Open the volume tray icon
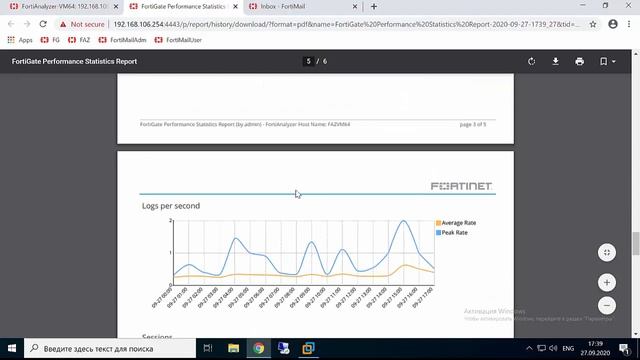This screenshot has width=640, height=360. coord(553,349)
